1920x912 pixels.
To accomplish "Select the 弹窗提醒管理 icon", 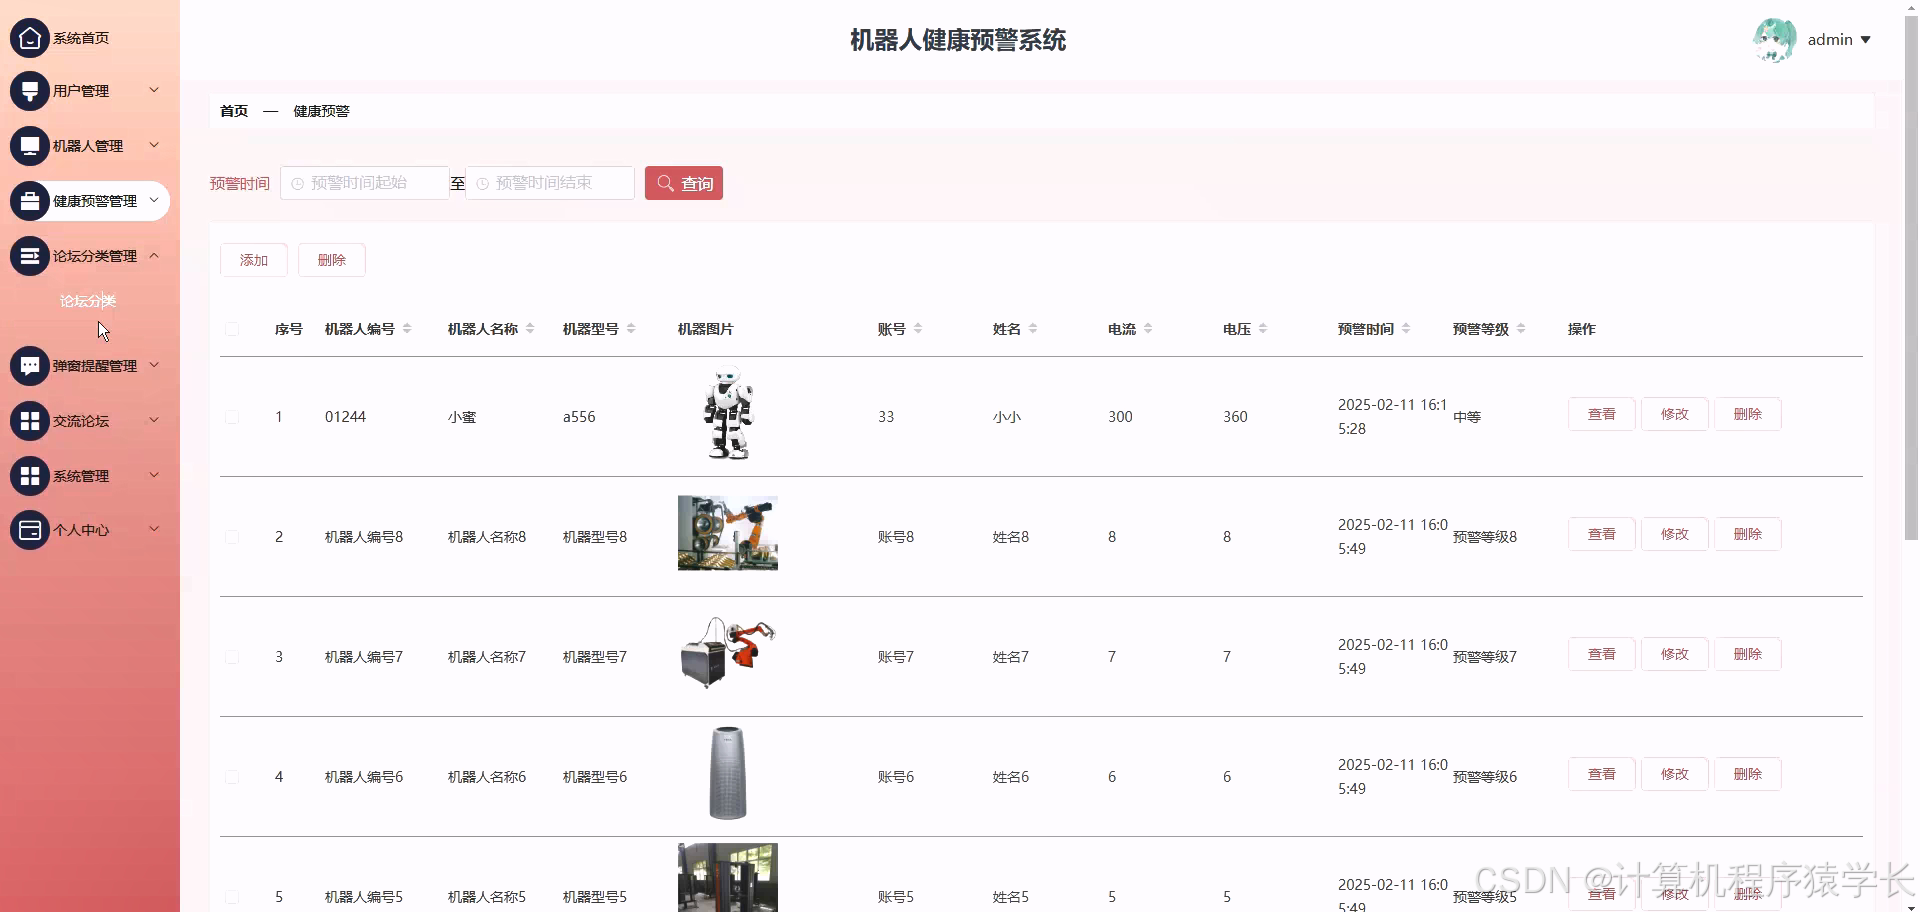I will tap(29, 365).
